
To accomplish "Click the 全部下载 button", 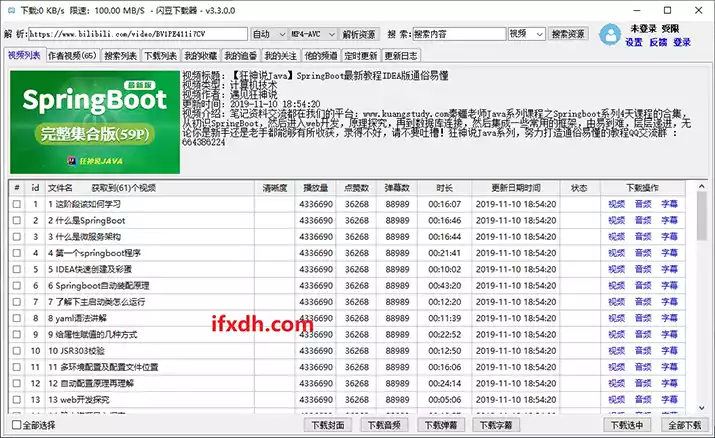I will click(x=684, y=426).
